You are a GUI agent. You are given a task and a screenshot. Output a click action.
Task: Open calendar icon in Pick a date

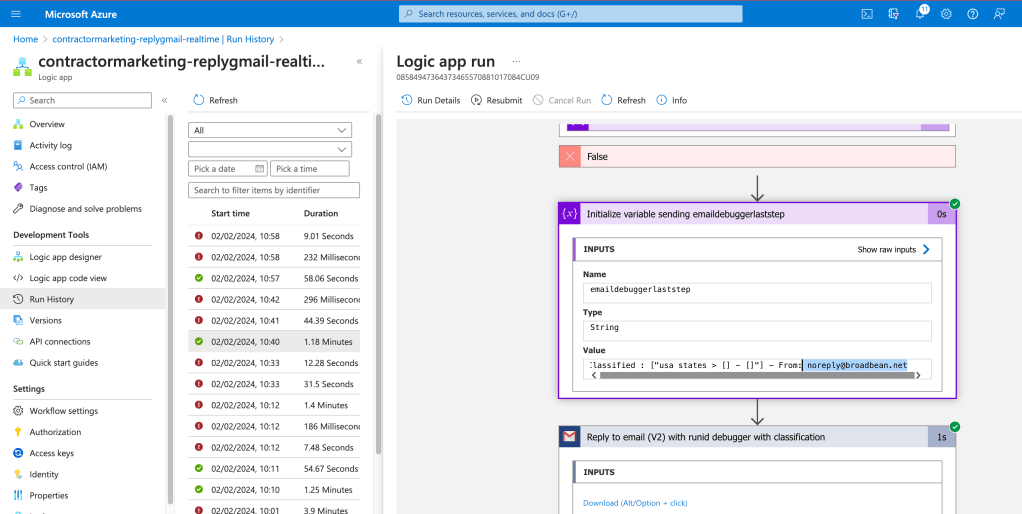(259, 168)
